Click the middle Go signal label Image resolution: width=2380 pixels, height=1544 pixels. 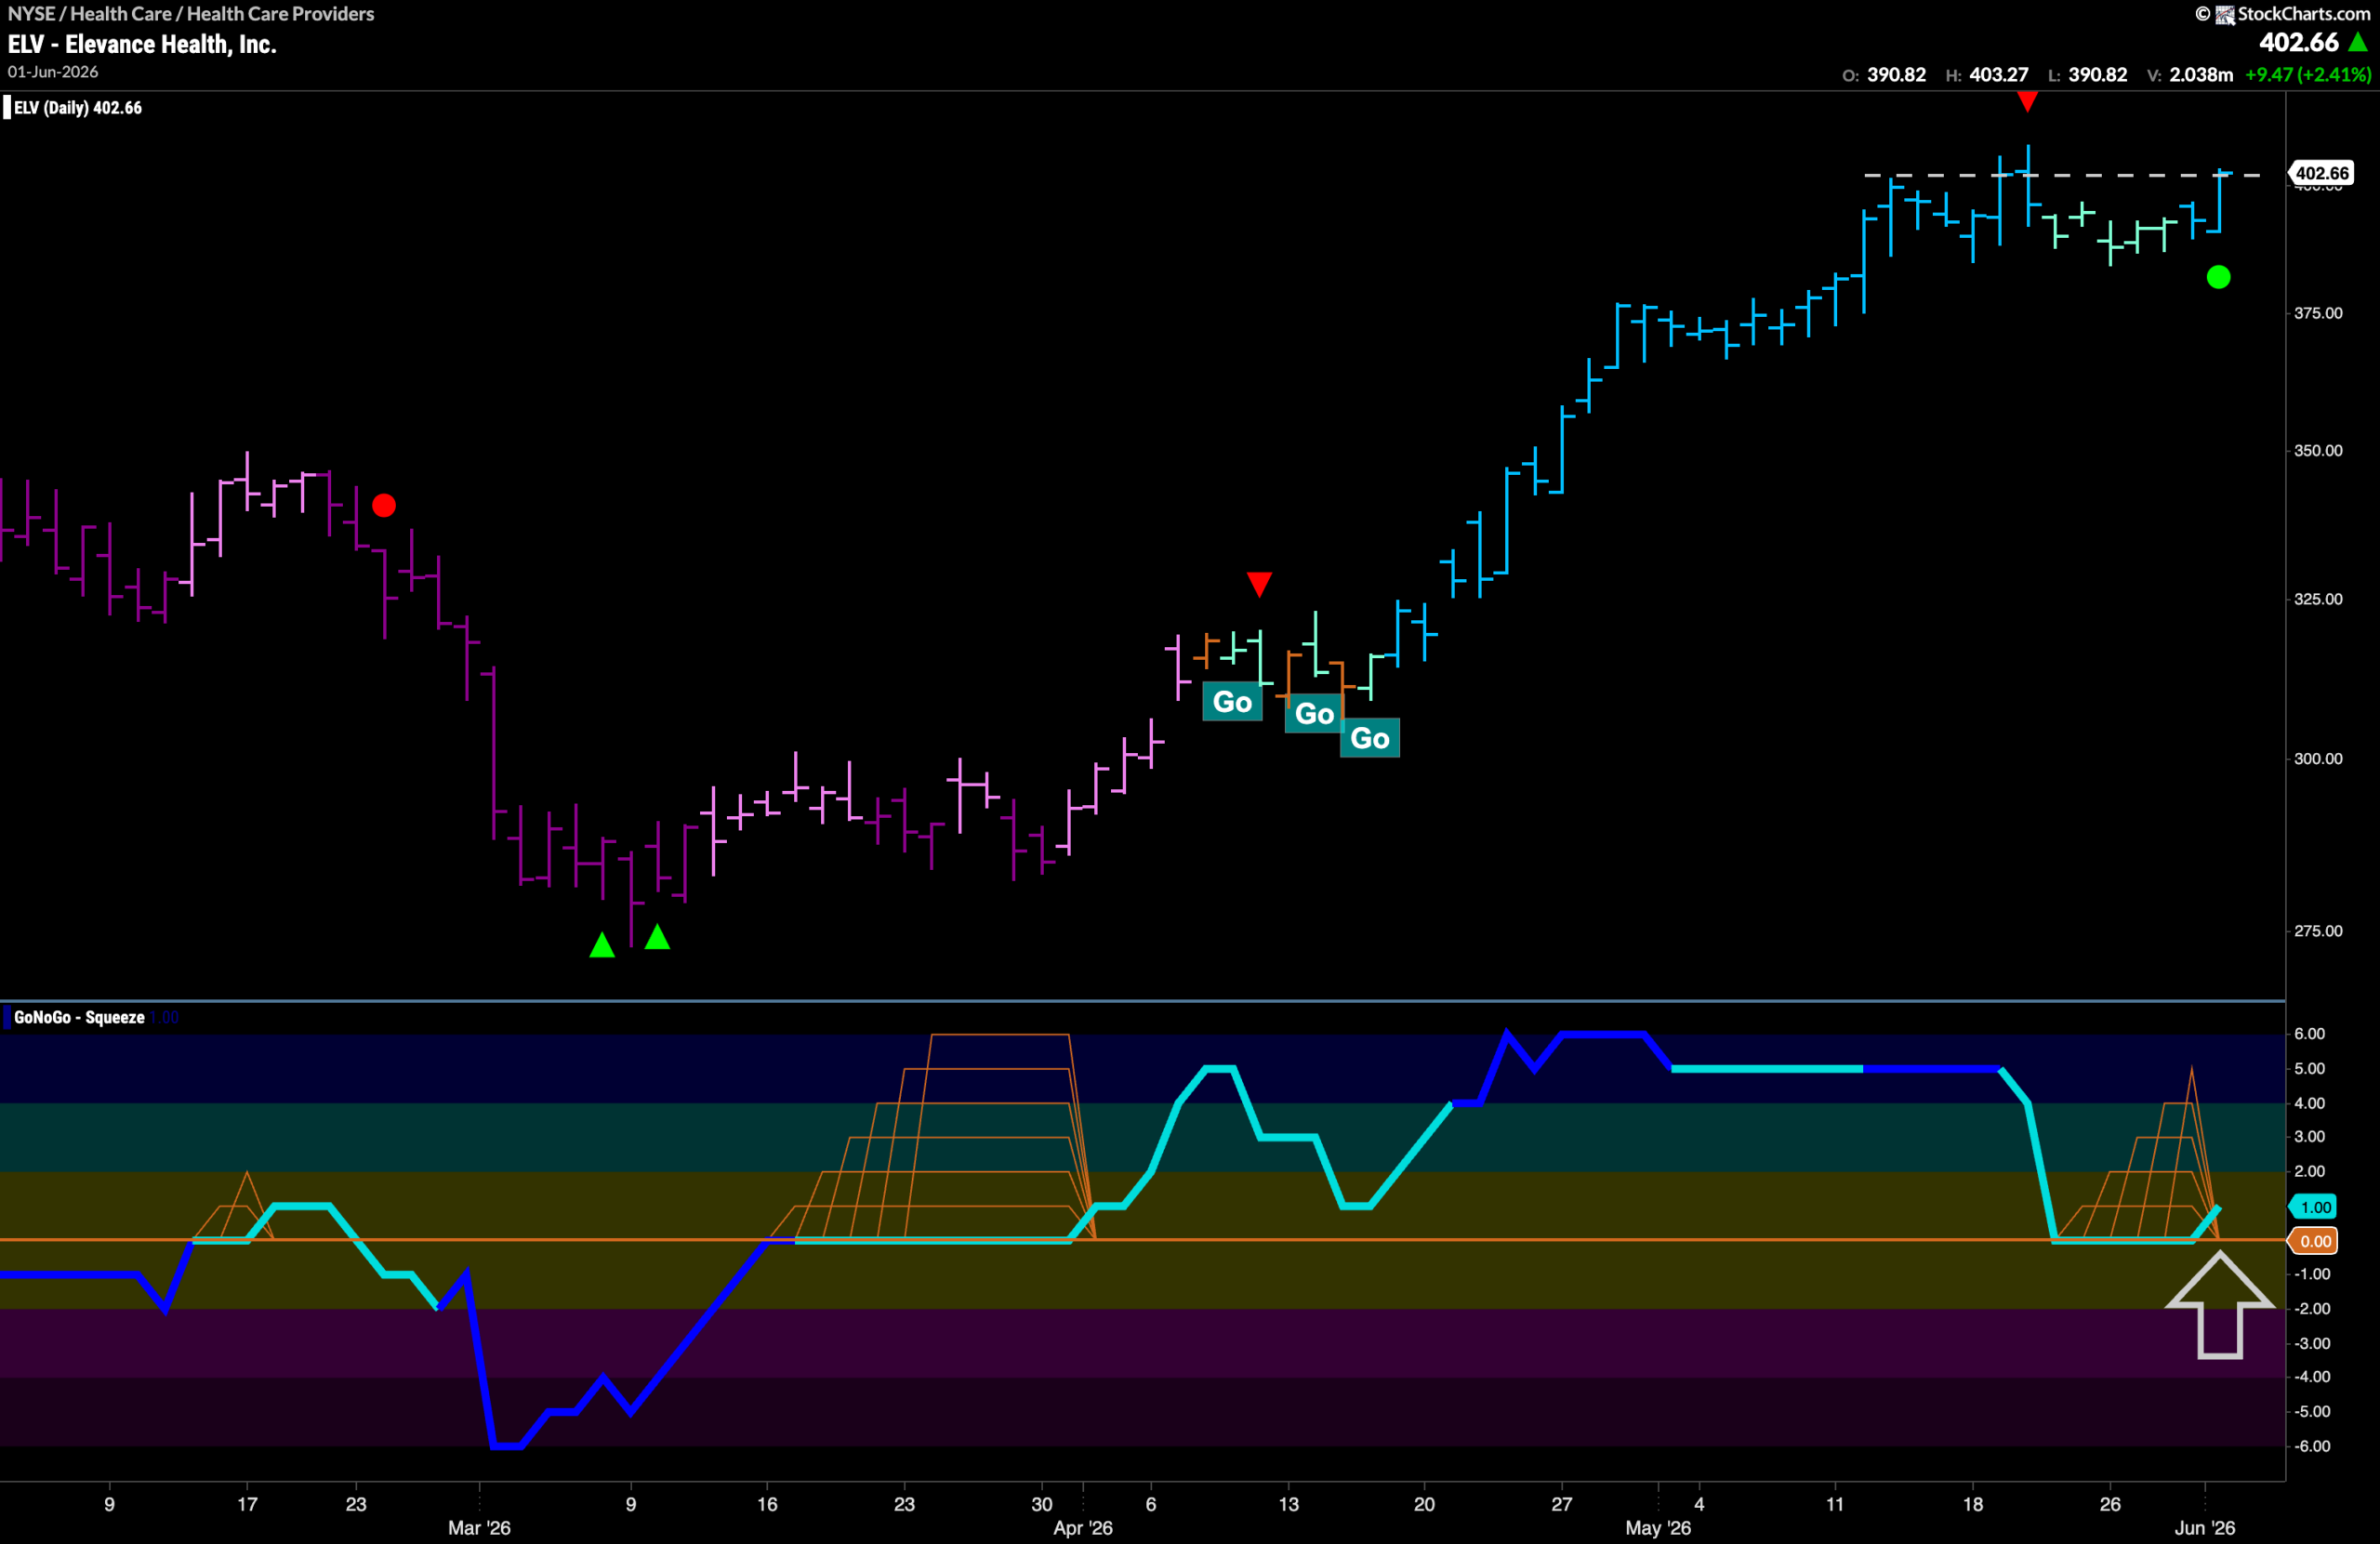coord(1314,714)
